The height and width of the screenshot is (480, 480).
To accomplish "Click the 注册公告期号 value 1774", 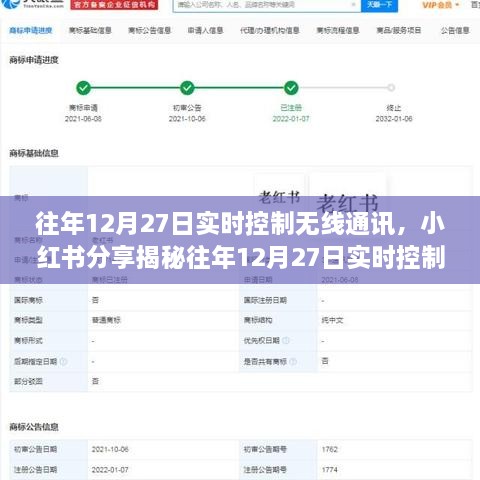I will pos(330,470).
